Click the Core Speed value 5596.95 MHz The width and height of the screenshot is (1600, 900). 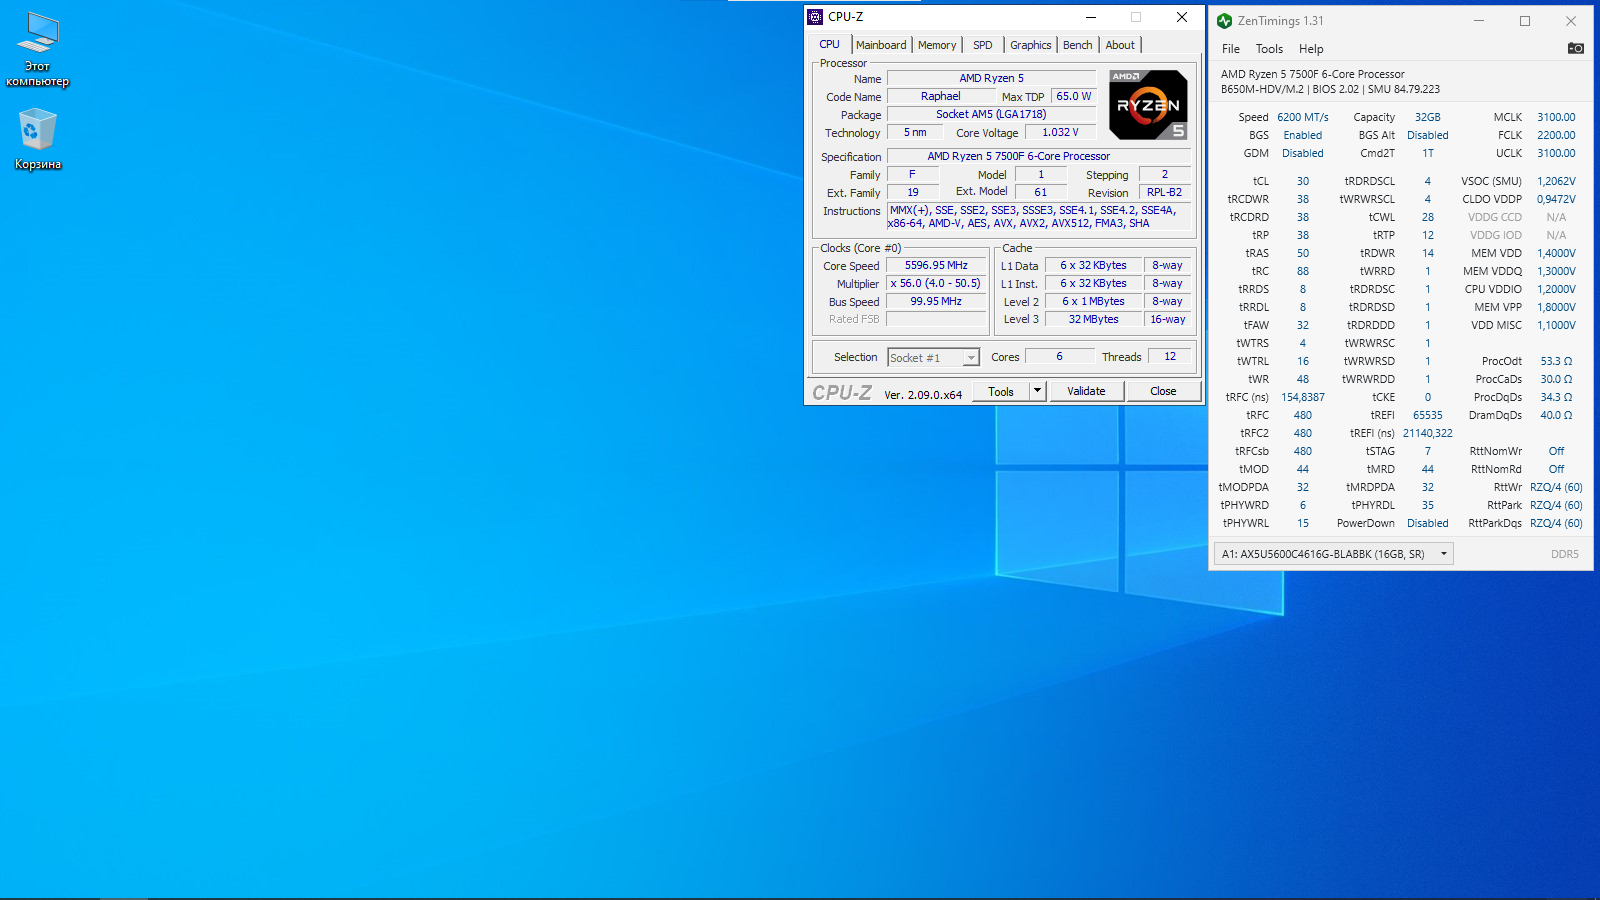(936, 266)
